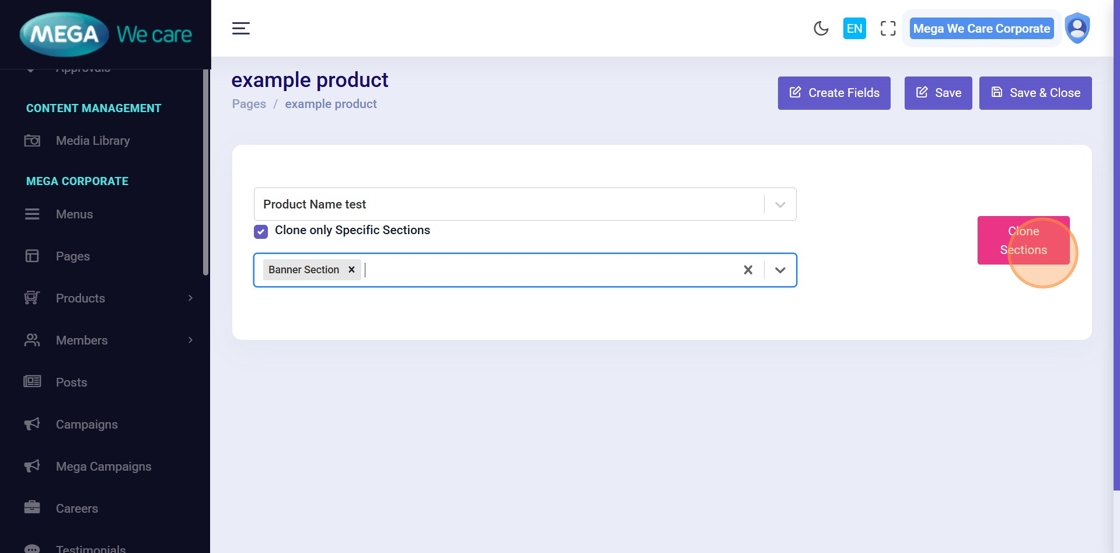This screenshot has width=1120, height=553.
Task: Expand the Members submenu arrow
Action: tap(190, 340)
